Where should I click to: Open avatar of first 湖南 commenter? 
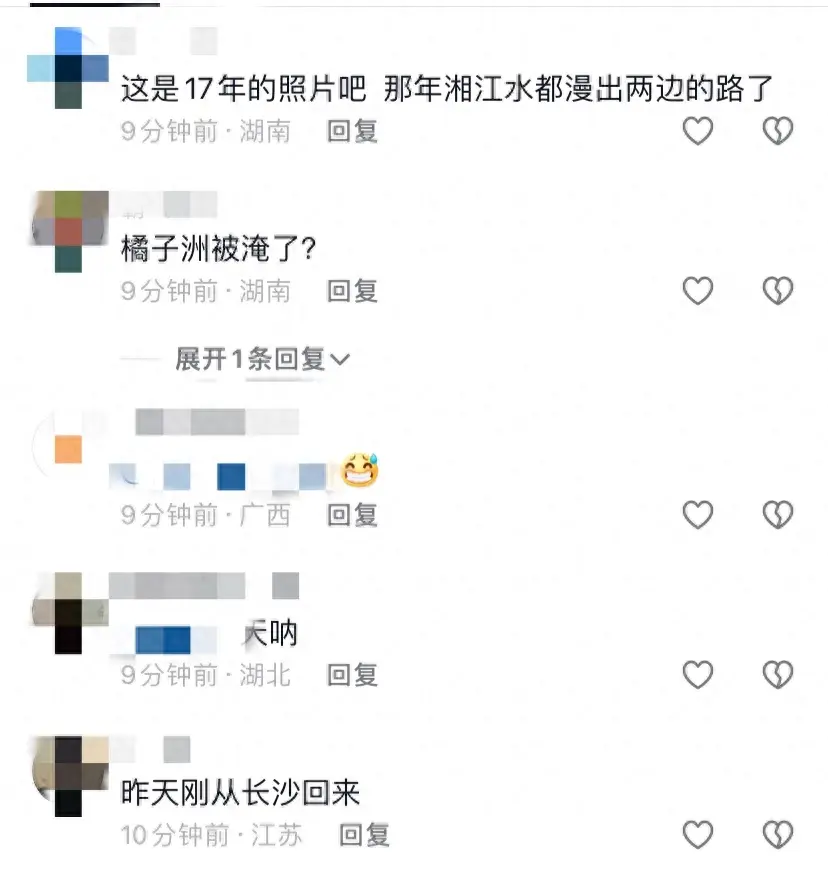(68, 68)
